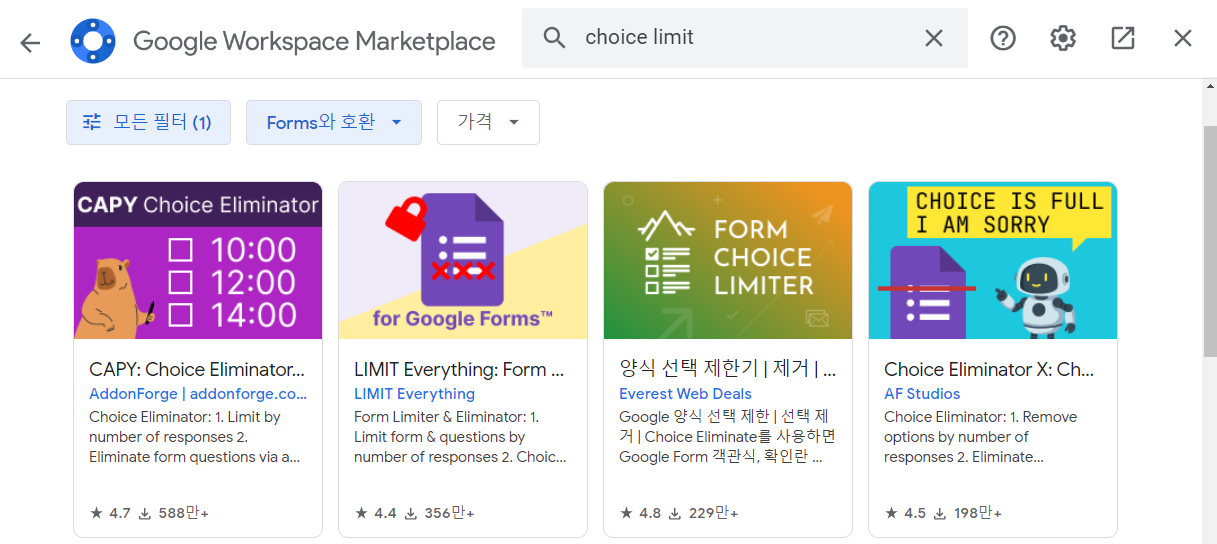Click the Google Workspace Marketplace logo
1217x544 pixels.
tap(93, 41)
